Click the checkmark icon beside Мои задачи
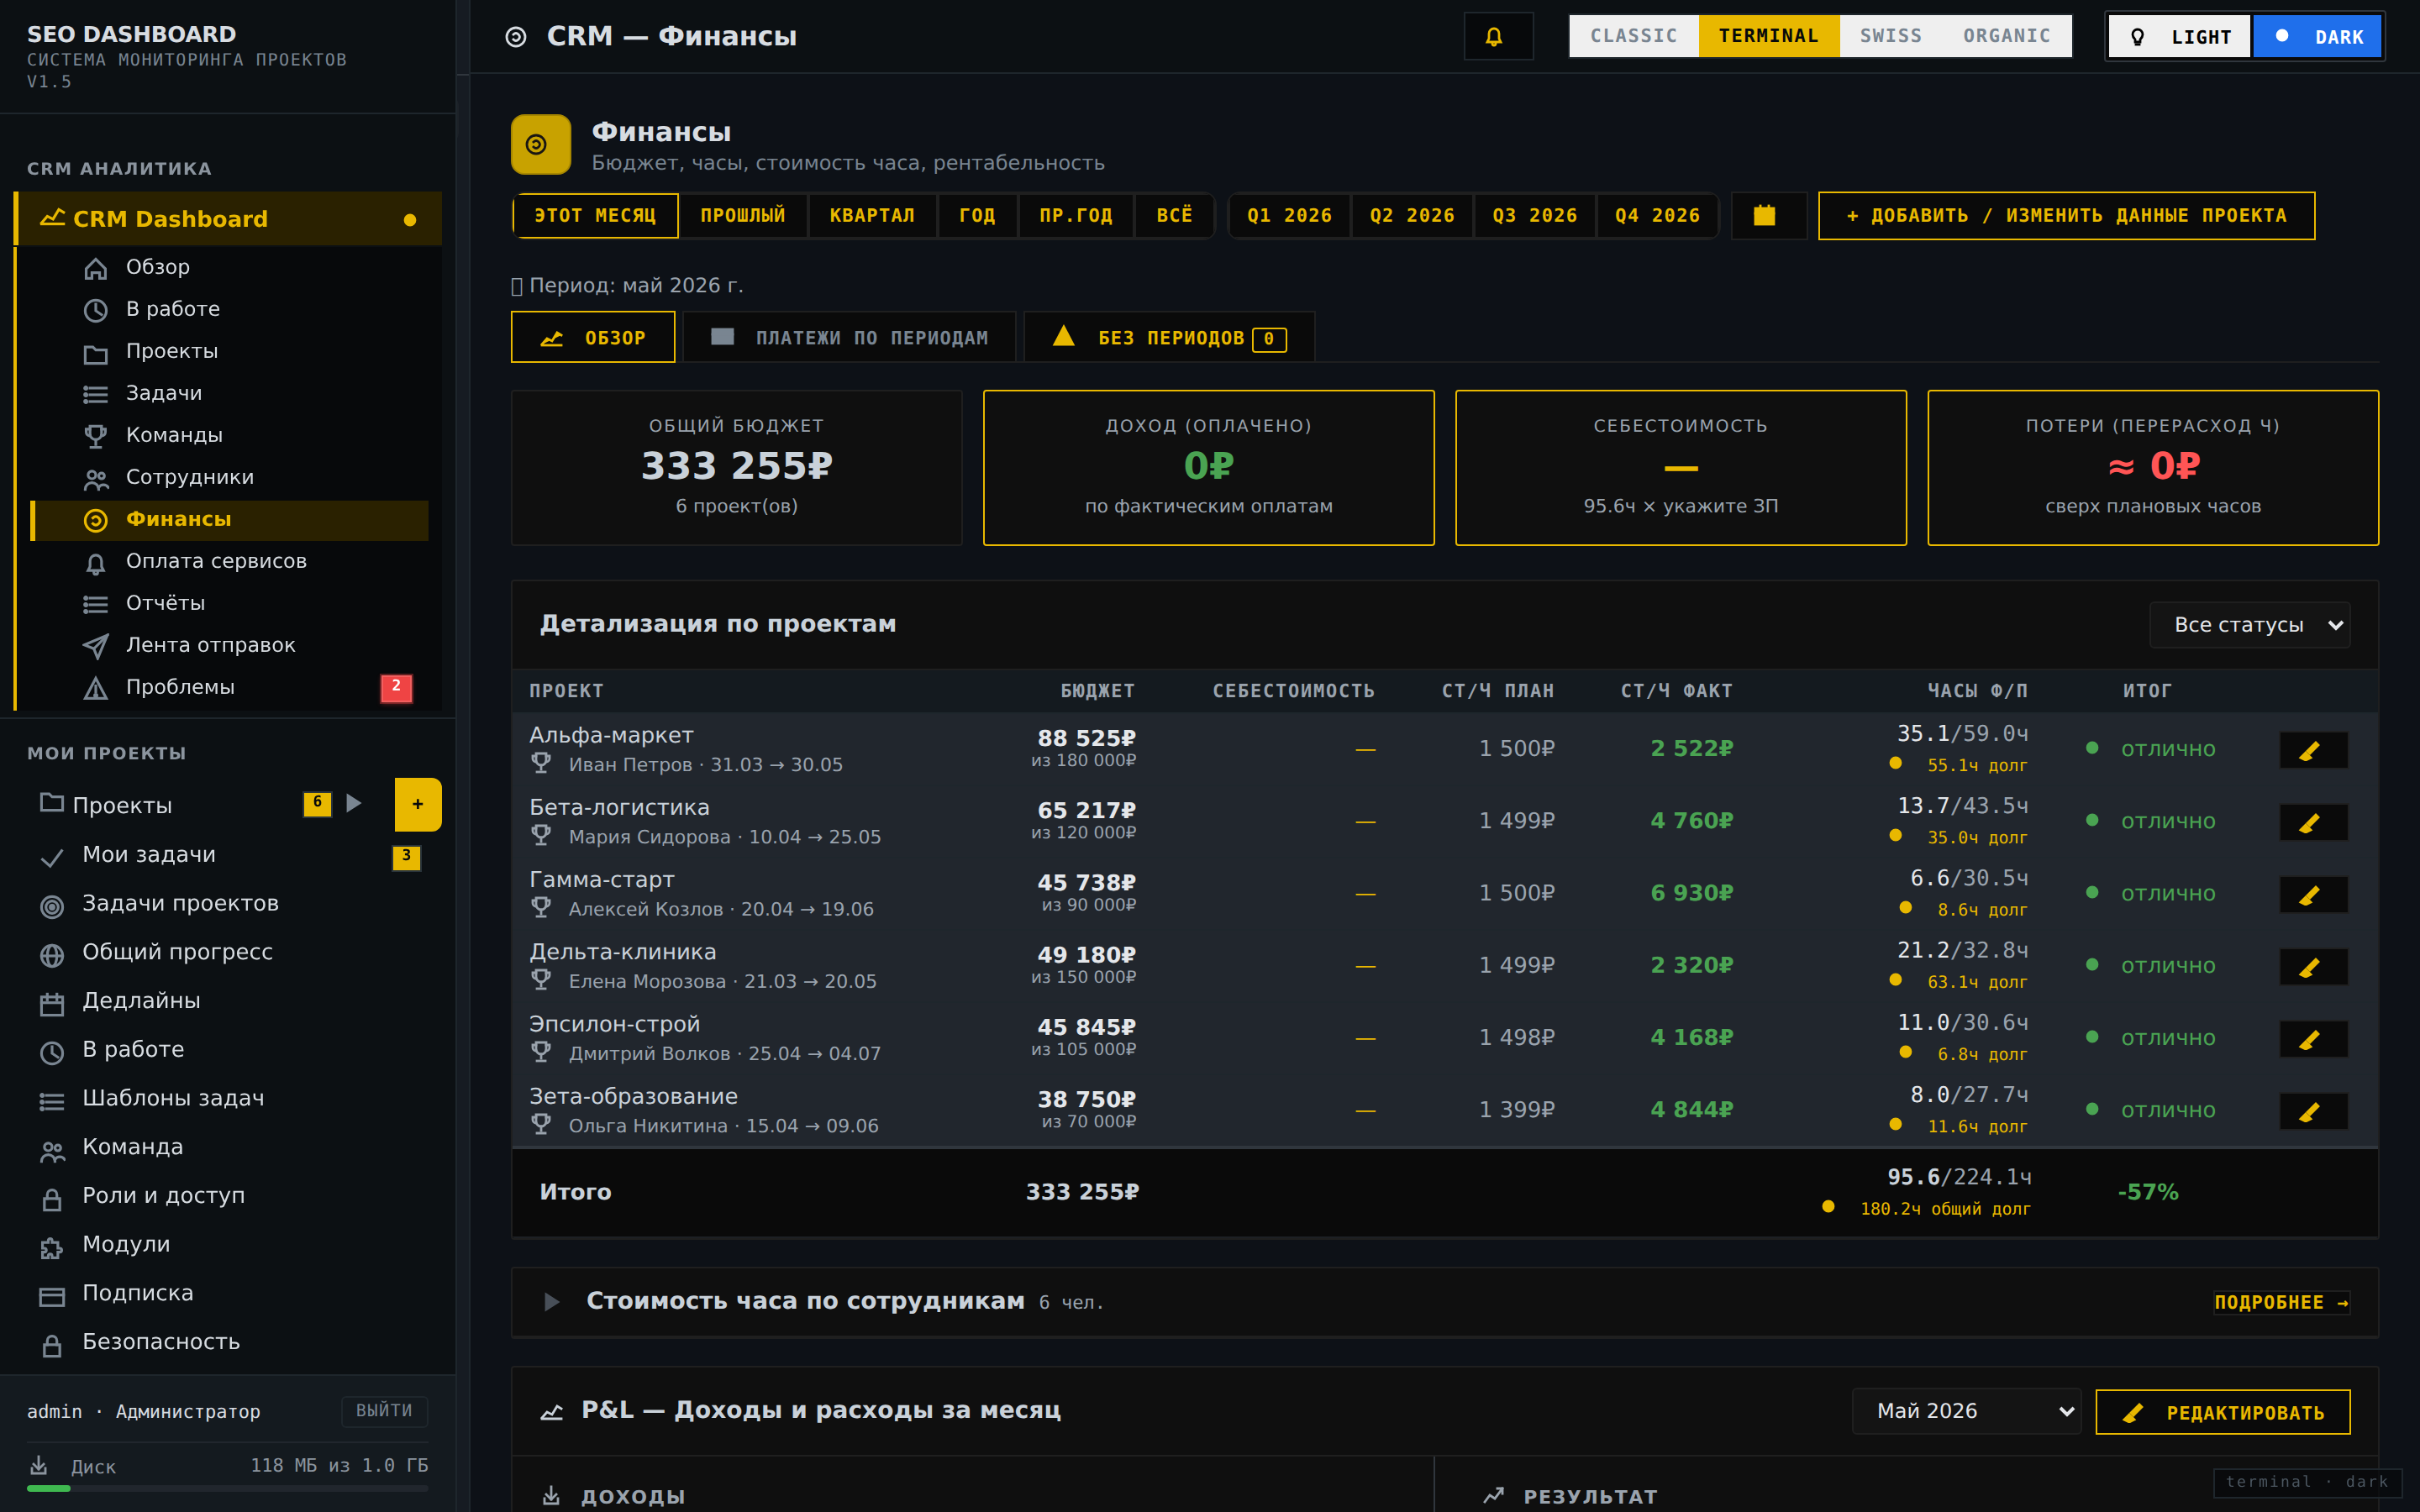 point(52,856)
